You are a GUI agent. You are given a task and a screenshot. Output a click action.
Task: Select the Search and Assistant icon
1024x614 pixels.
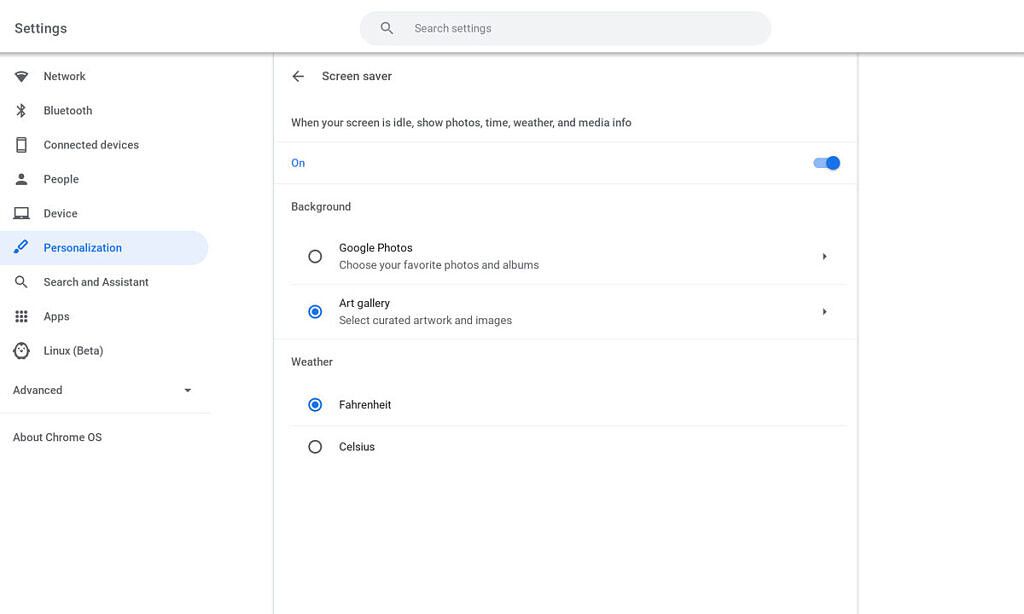[x=21, y=281]
